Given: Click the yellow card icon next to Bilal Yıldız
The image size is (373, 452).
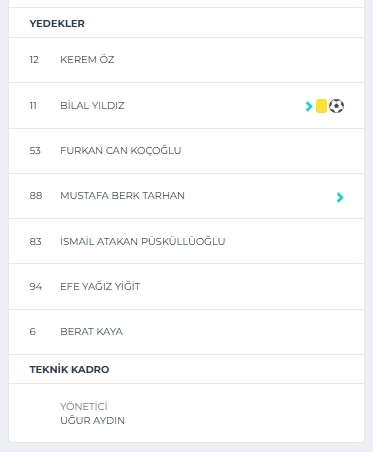Looking at the screenshot, I should click(321, 106).
